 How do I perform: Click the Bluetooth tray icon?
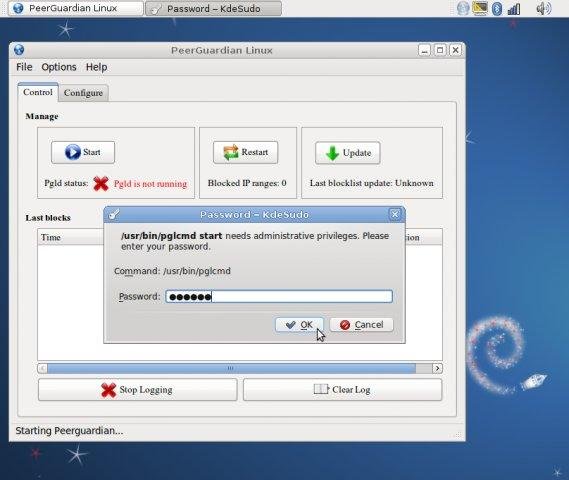(x=497, y=8)
